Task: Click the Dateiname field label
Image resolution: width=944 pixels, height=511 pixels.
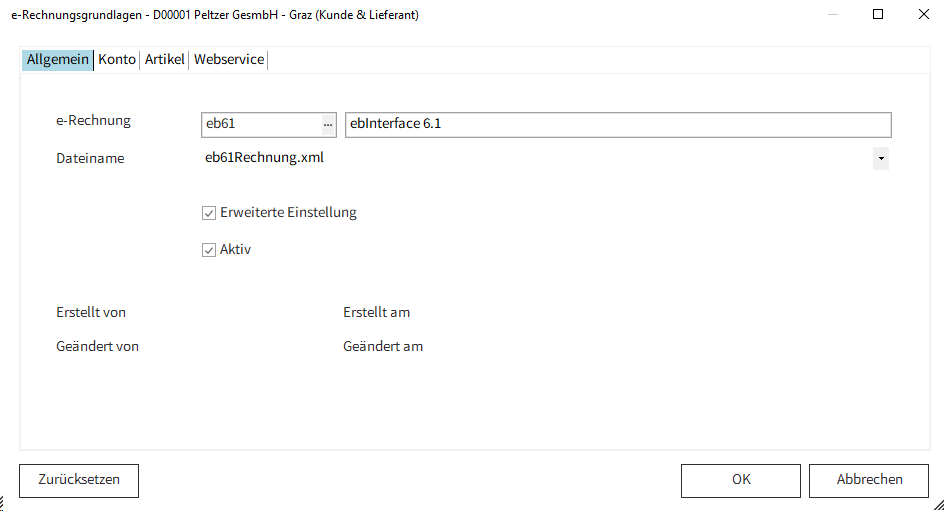Action: tap(90, 158)
